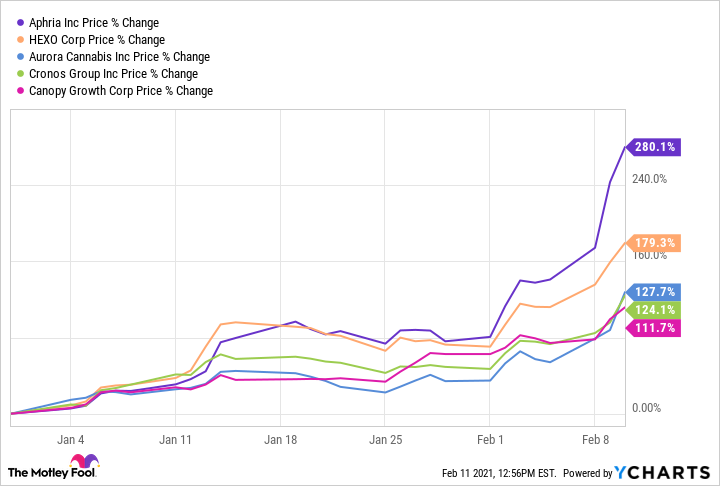Click the 127.7% blue value flag
The height and width of the screenshot is (486, 720).
coord(653,292)
